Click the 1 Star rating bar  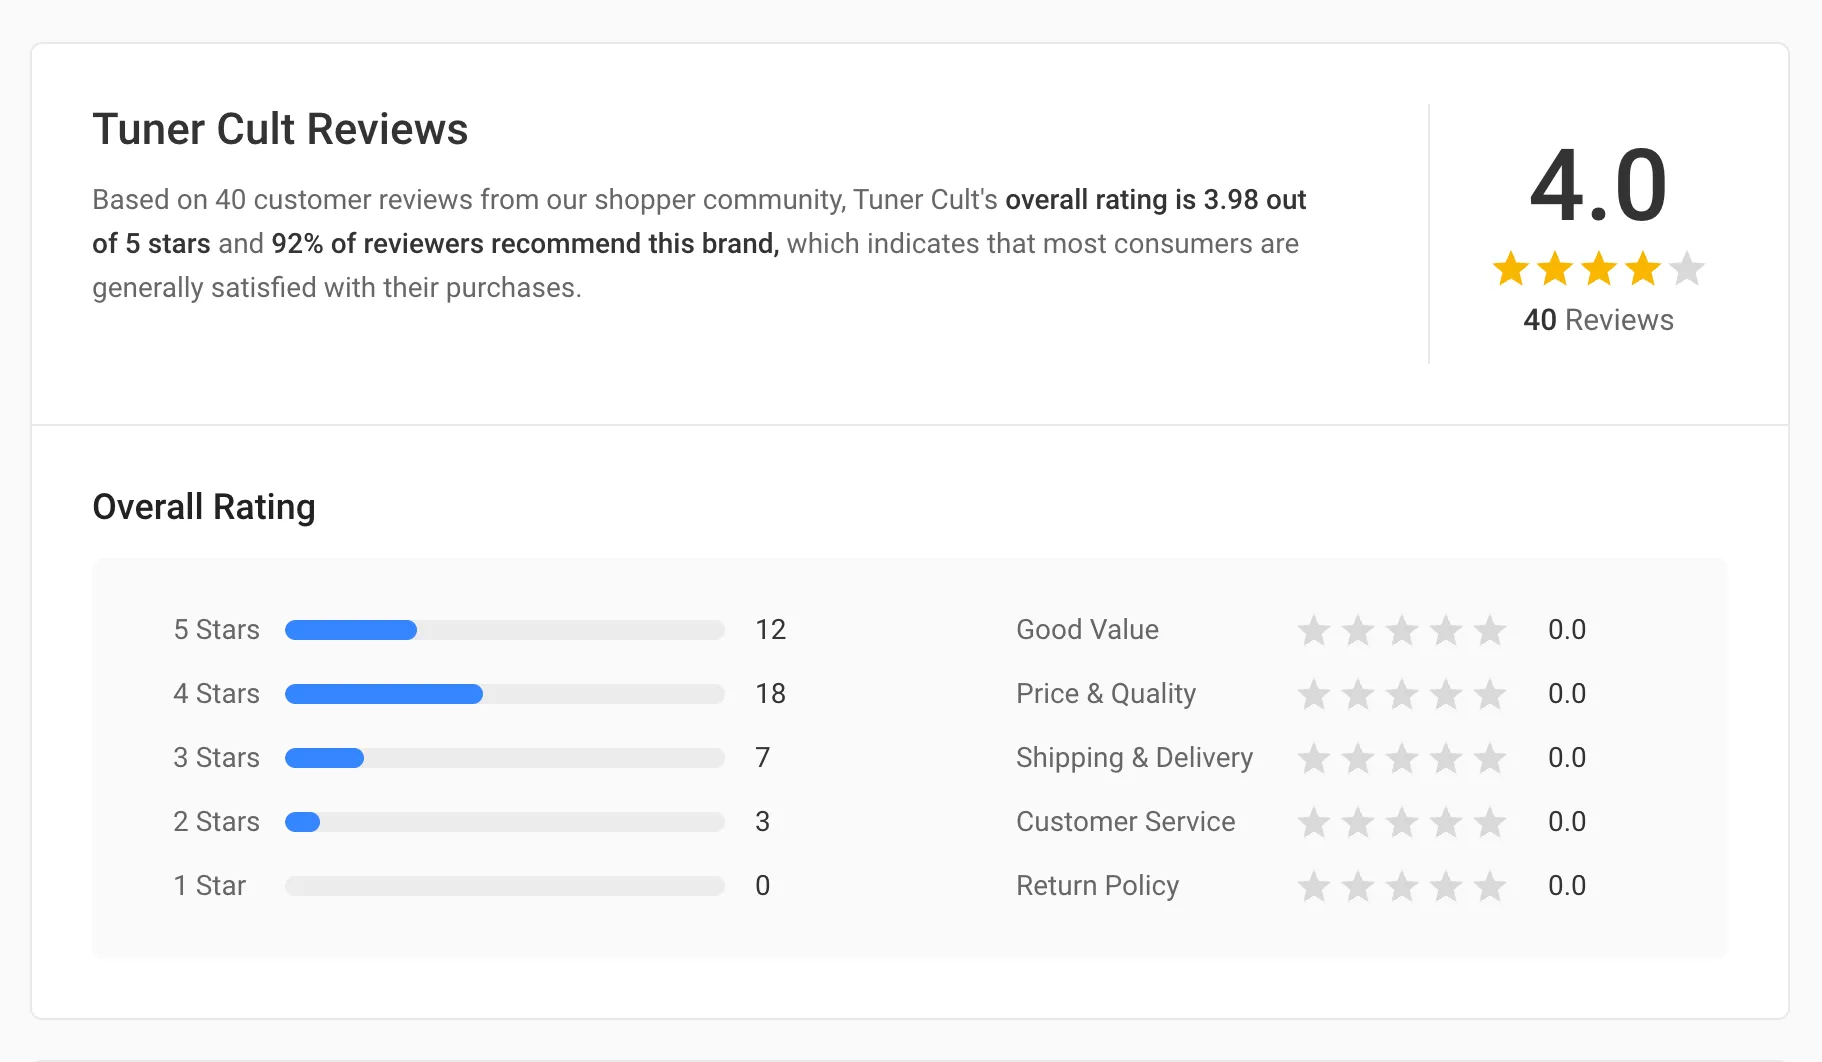505,886
